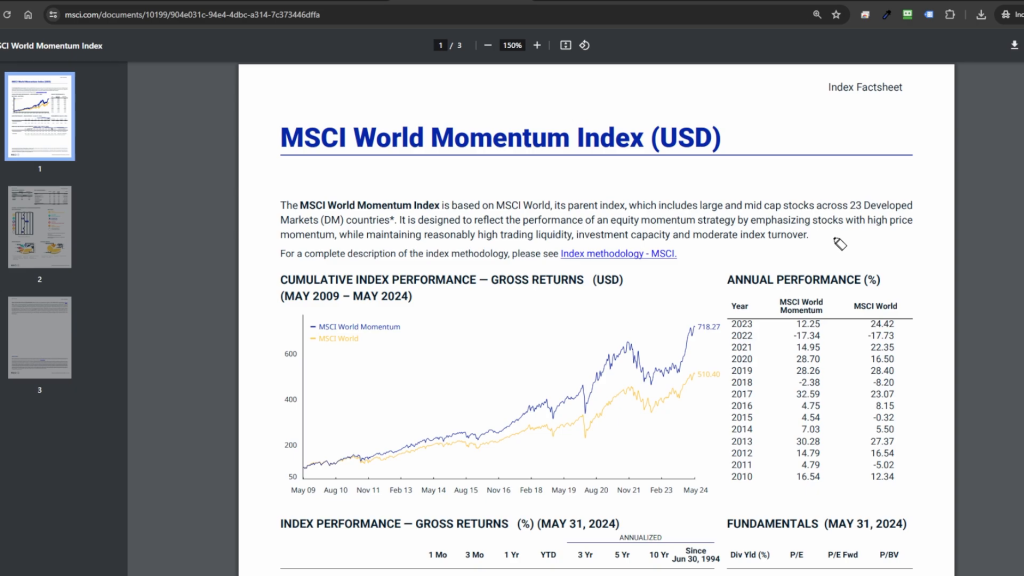The image size is (1024, 576).
Task: Open the blue tag extension icon
Action: [x=929, y=14]
